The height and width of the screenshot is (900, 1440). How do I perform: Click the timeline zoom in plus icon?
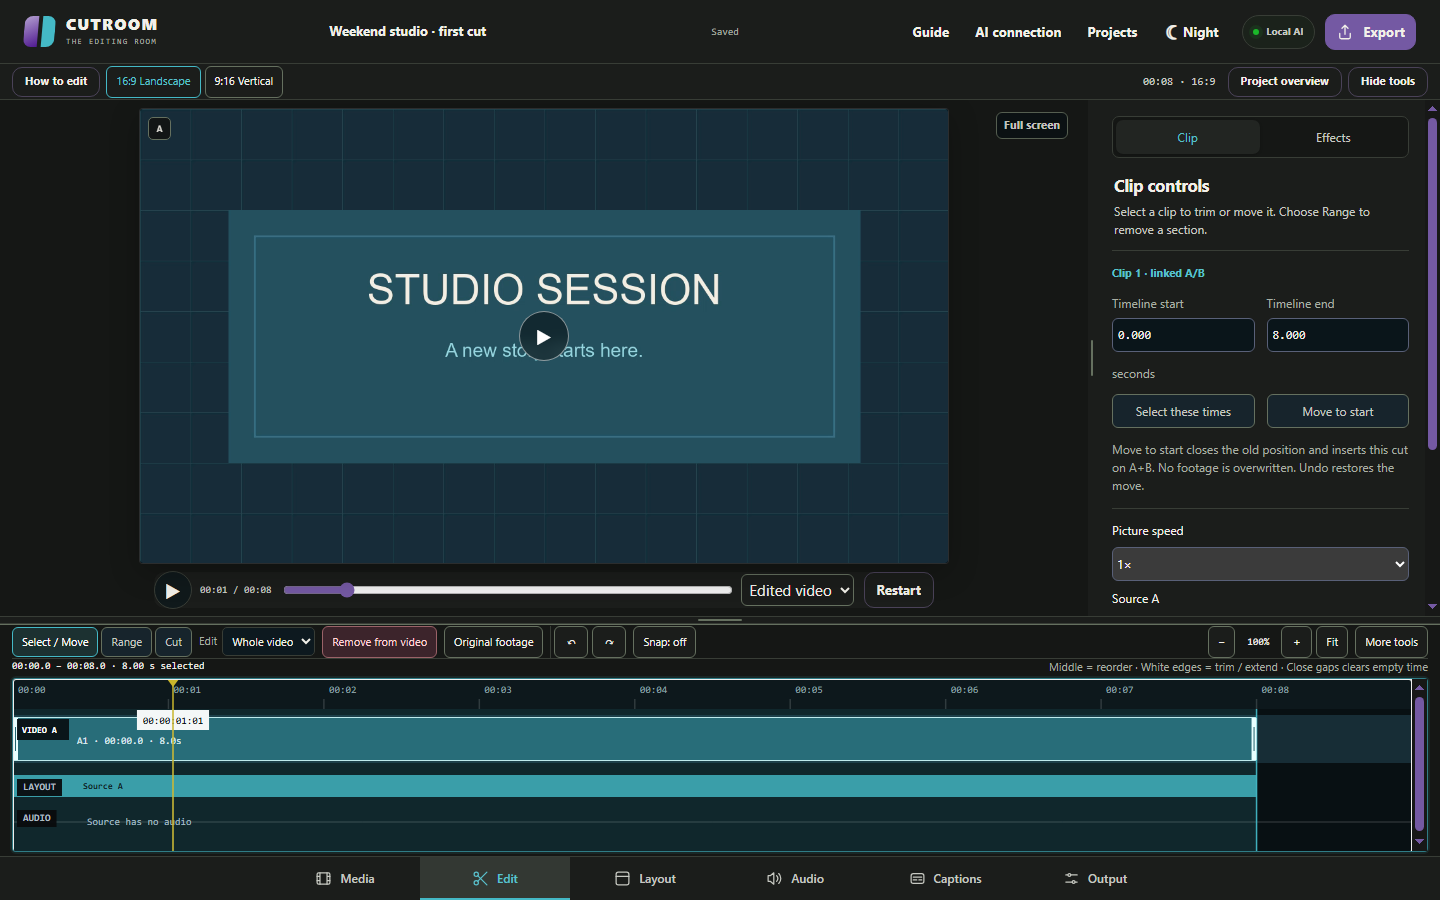[x=1297, y=642]
